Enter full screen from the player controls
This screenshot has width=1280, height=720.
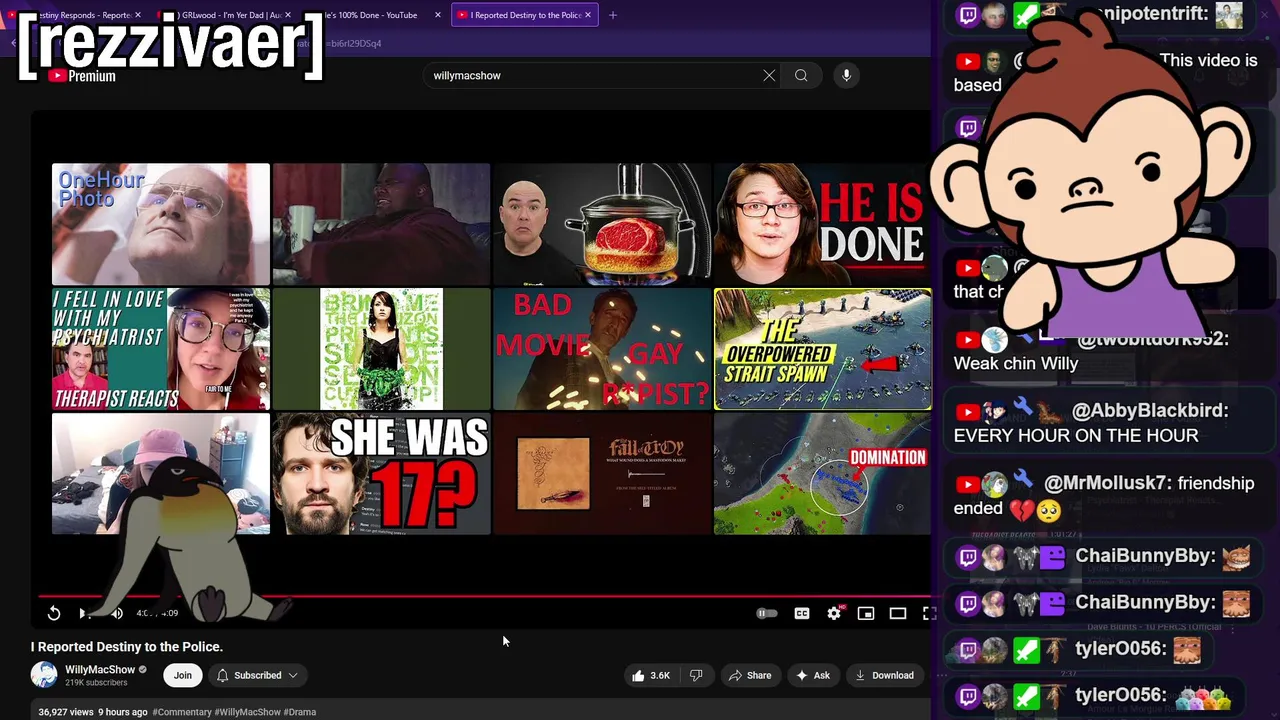click(928, 613)
